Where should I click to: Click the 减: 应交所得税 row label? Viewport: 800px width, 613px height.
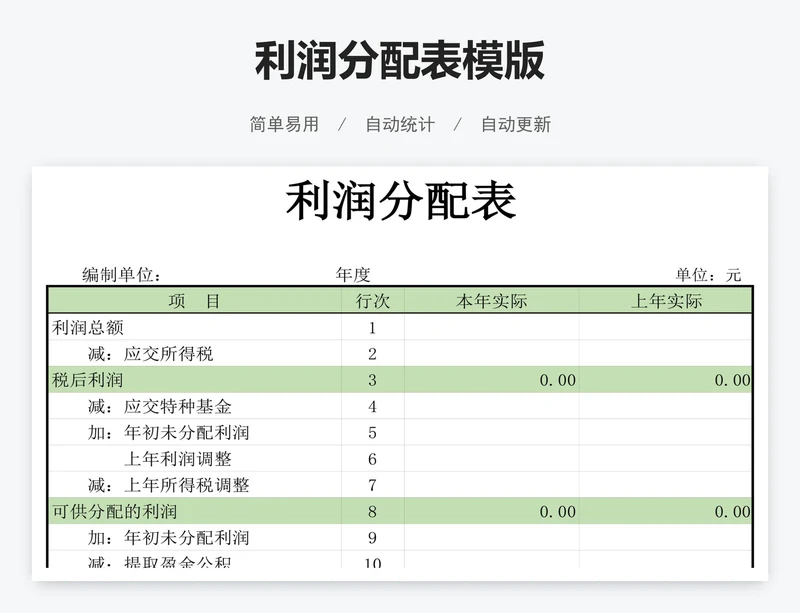pyautogui.click(x=150, y=354)
